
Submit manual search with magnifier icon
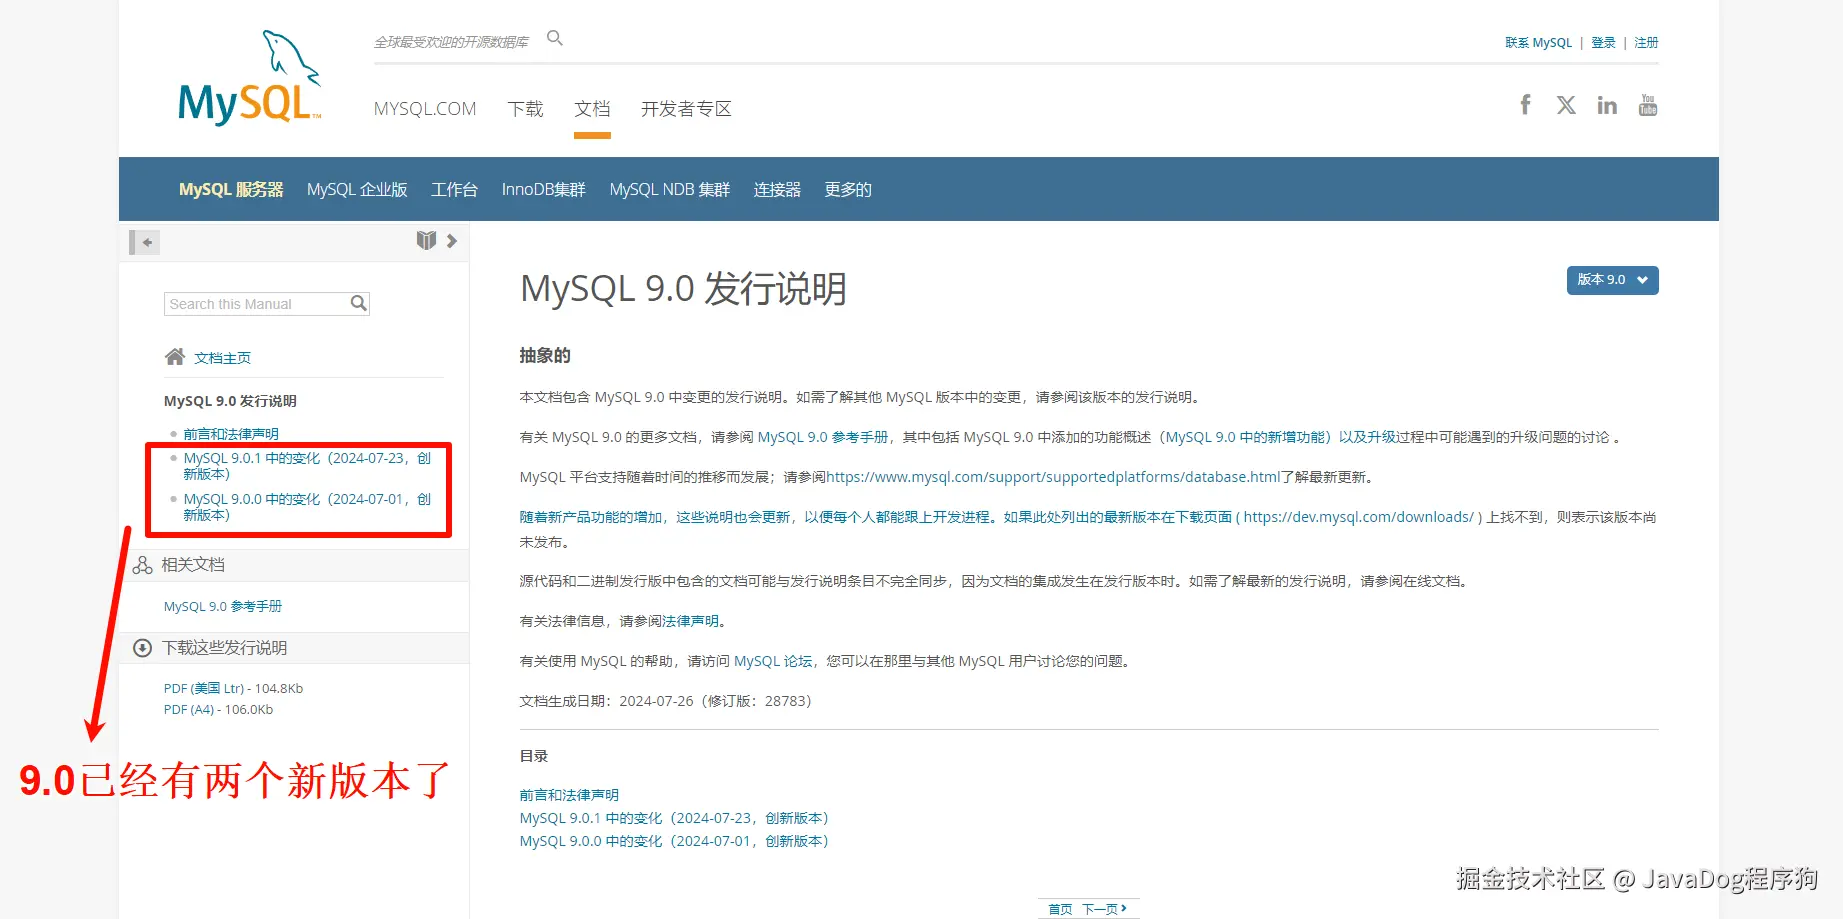click(359, 303)
